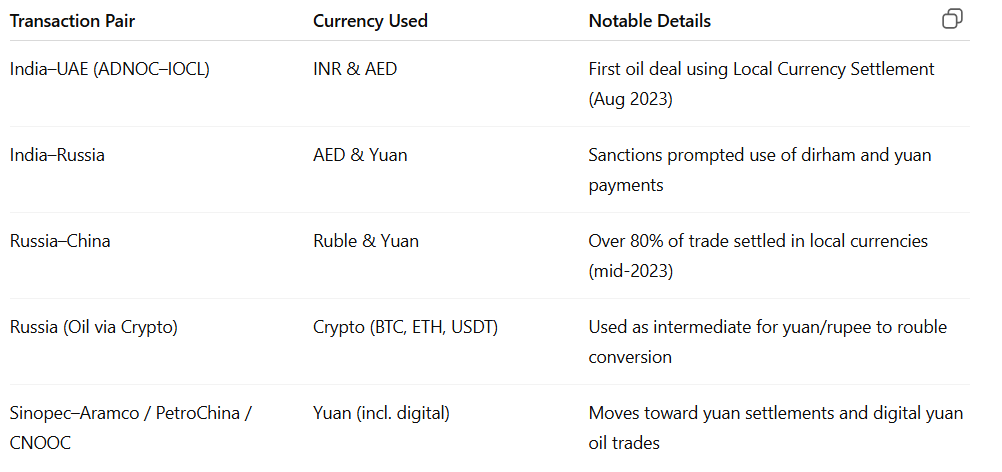Select the Russia–China row label
The width and height of the screenshot is (1002, 472).
60,241
